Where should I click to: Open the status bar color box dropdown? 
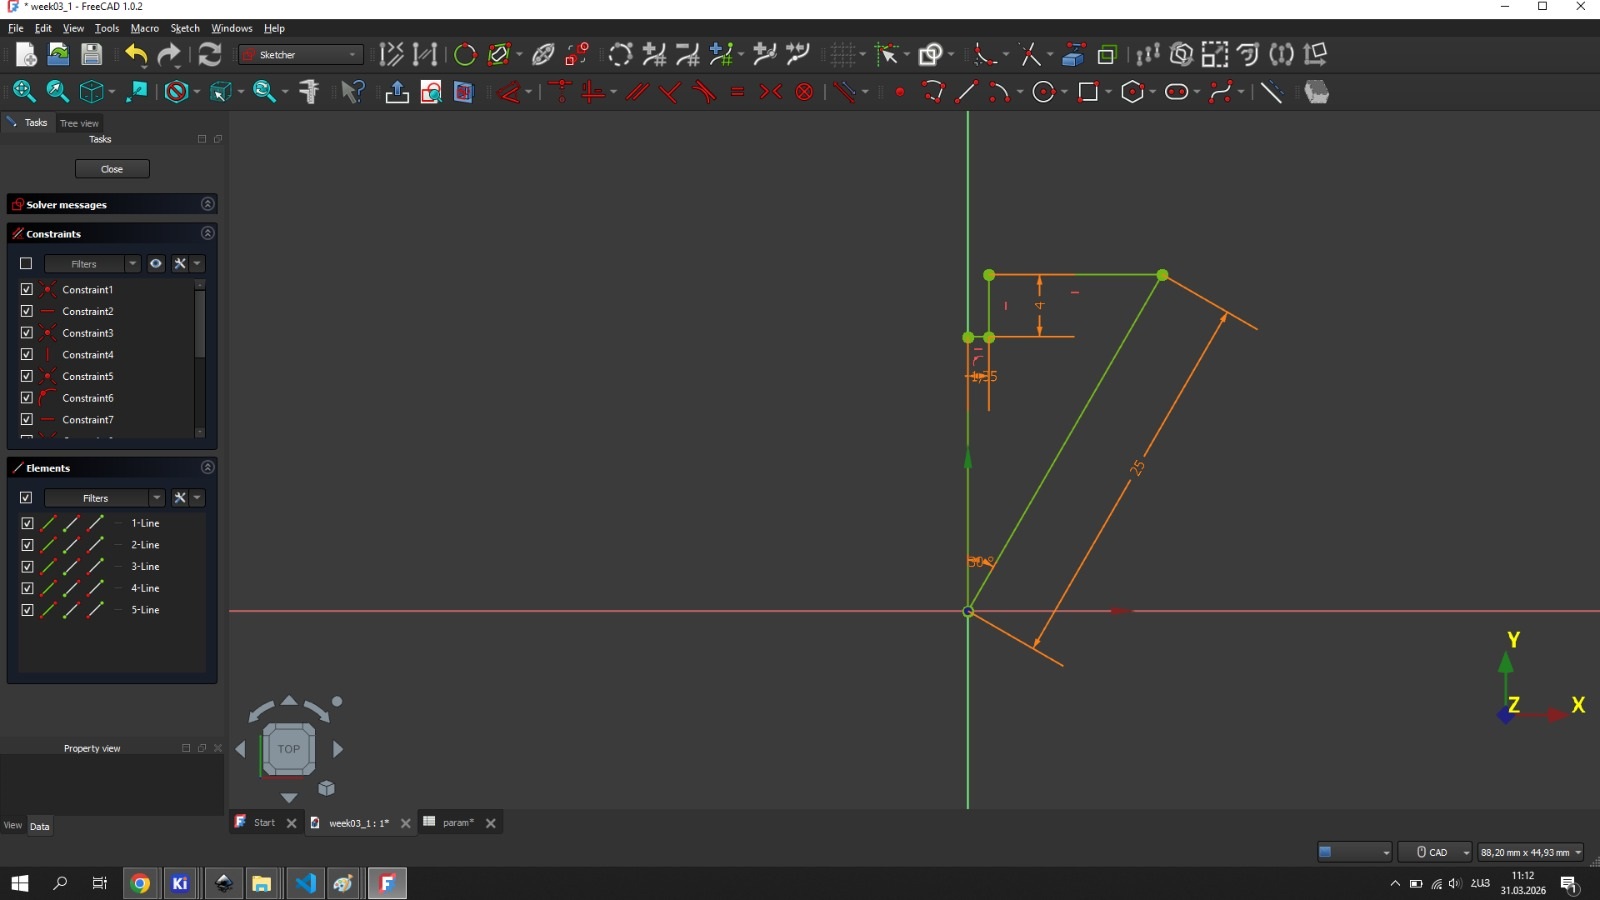pyautogui.click(x=1354, y=852)
